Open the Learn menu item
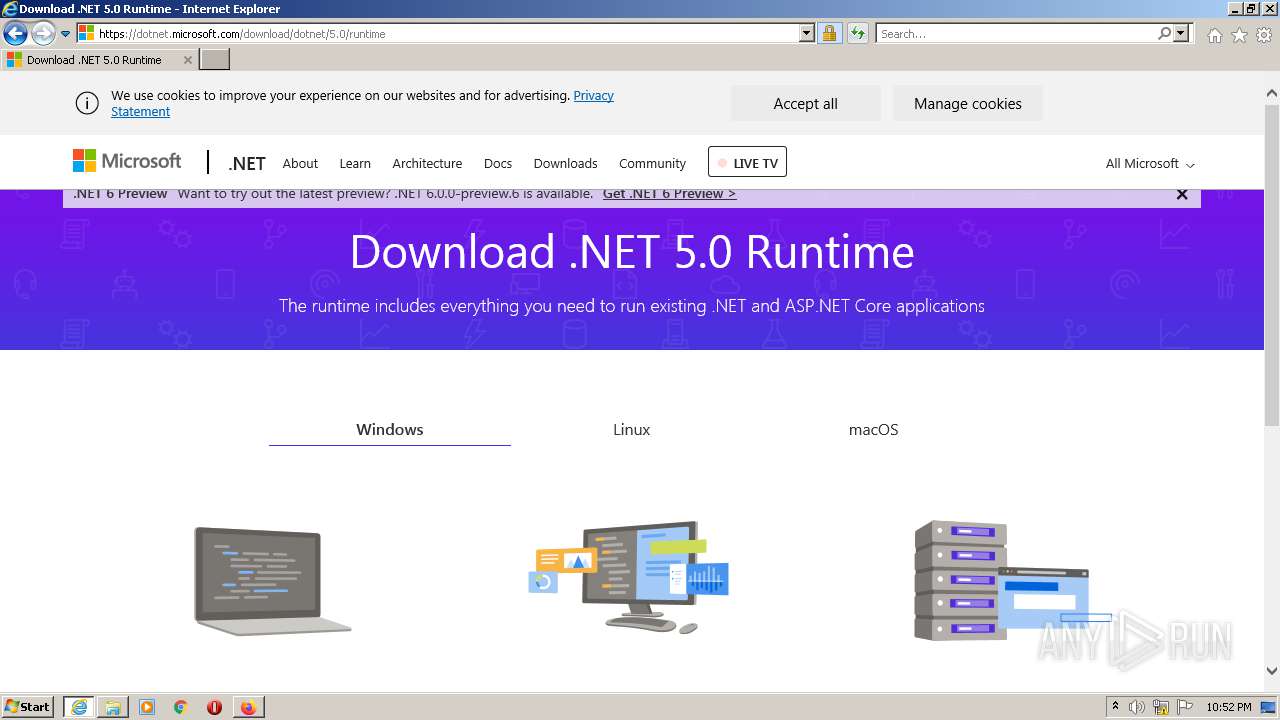Viewport: 1280px width, 720px height. click(355, 163)
